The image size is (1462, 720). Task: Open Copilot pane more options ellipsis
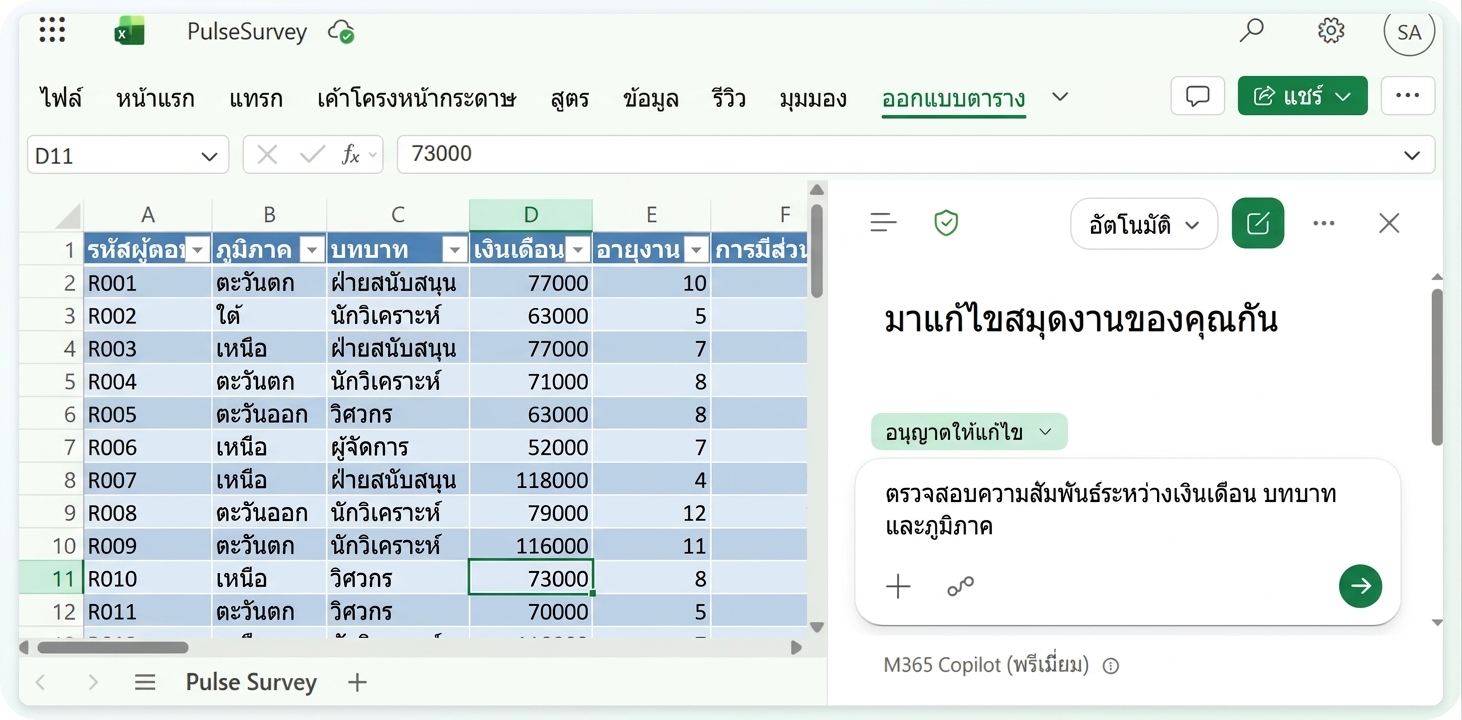(1324, 223)
